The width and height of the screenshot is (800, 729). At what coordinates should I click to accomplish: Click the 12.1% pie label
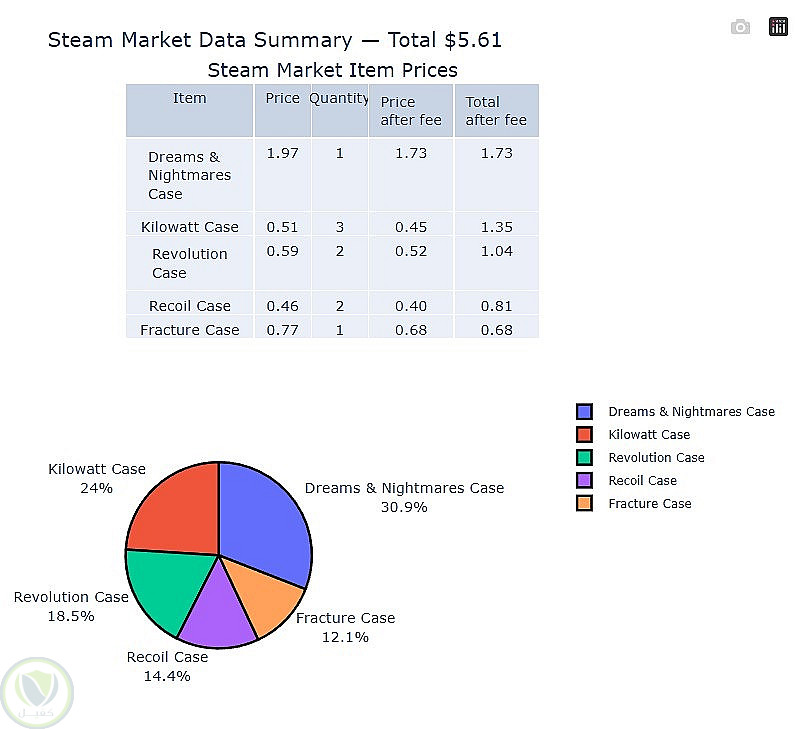tap(345, 637)
